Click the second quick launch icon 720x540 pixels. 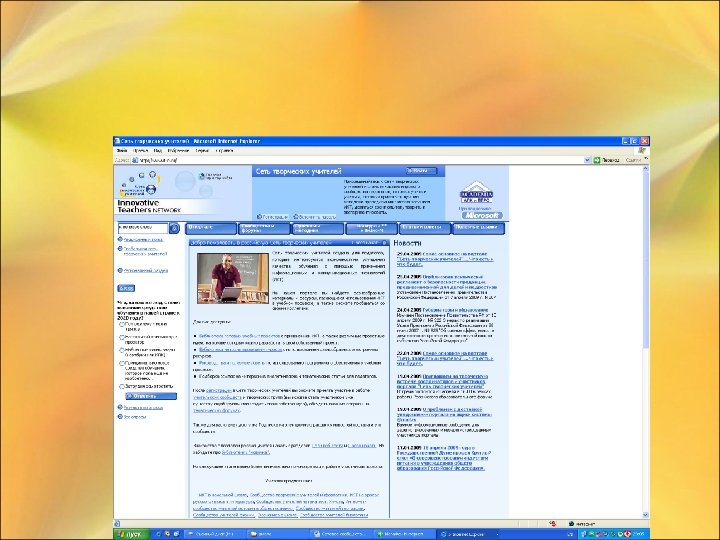tap(168, 534)
